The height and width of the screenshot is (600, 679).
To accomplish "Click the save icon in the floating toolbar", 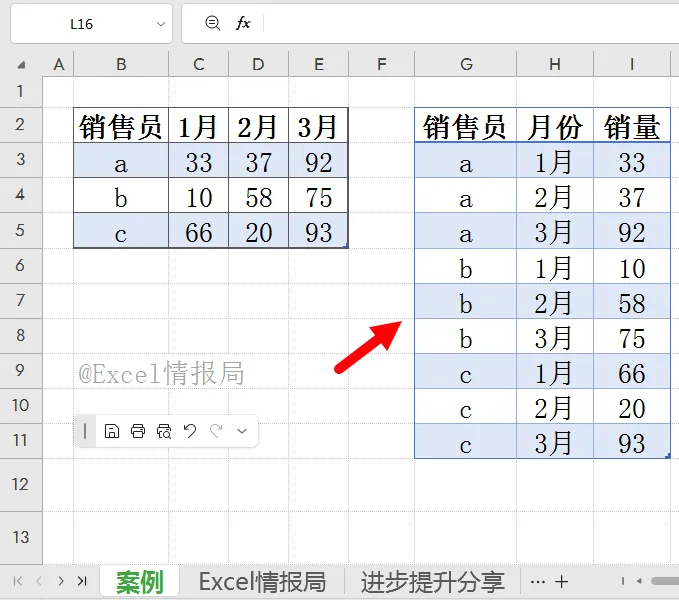I will point(112,431).
